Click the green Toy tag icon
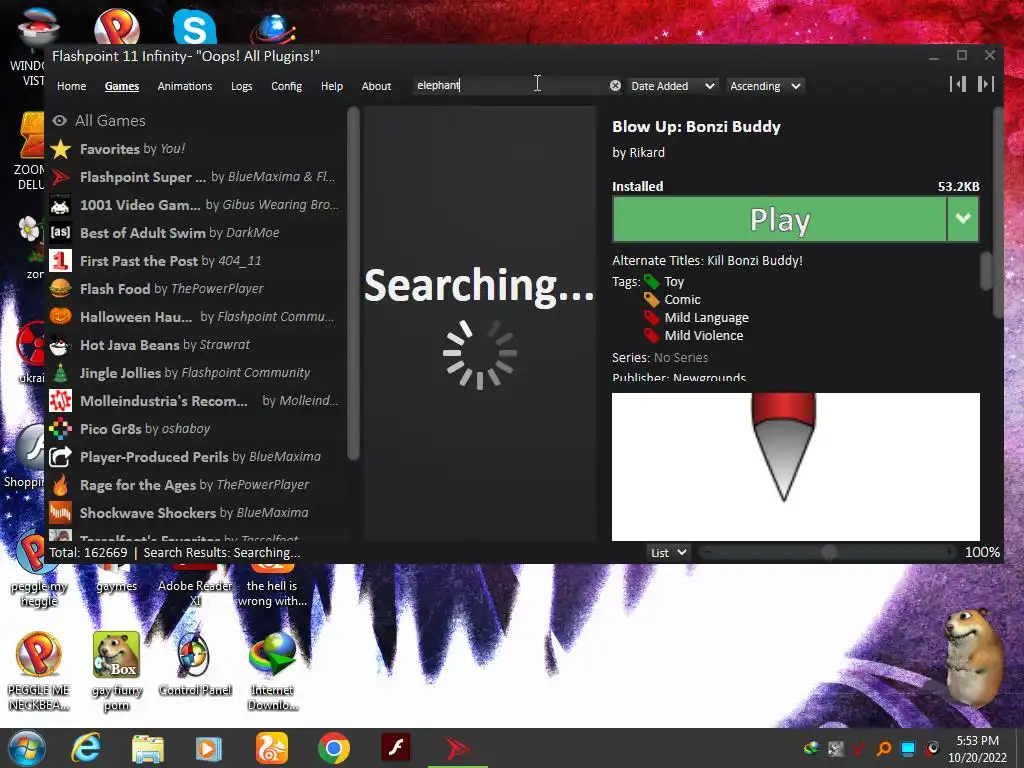Image resolution: width=1024 pixels, height=768 pixels. [x=652, y=281]
